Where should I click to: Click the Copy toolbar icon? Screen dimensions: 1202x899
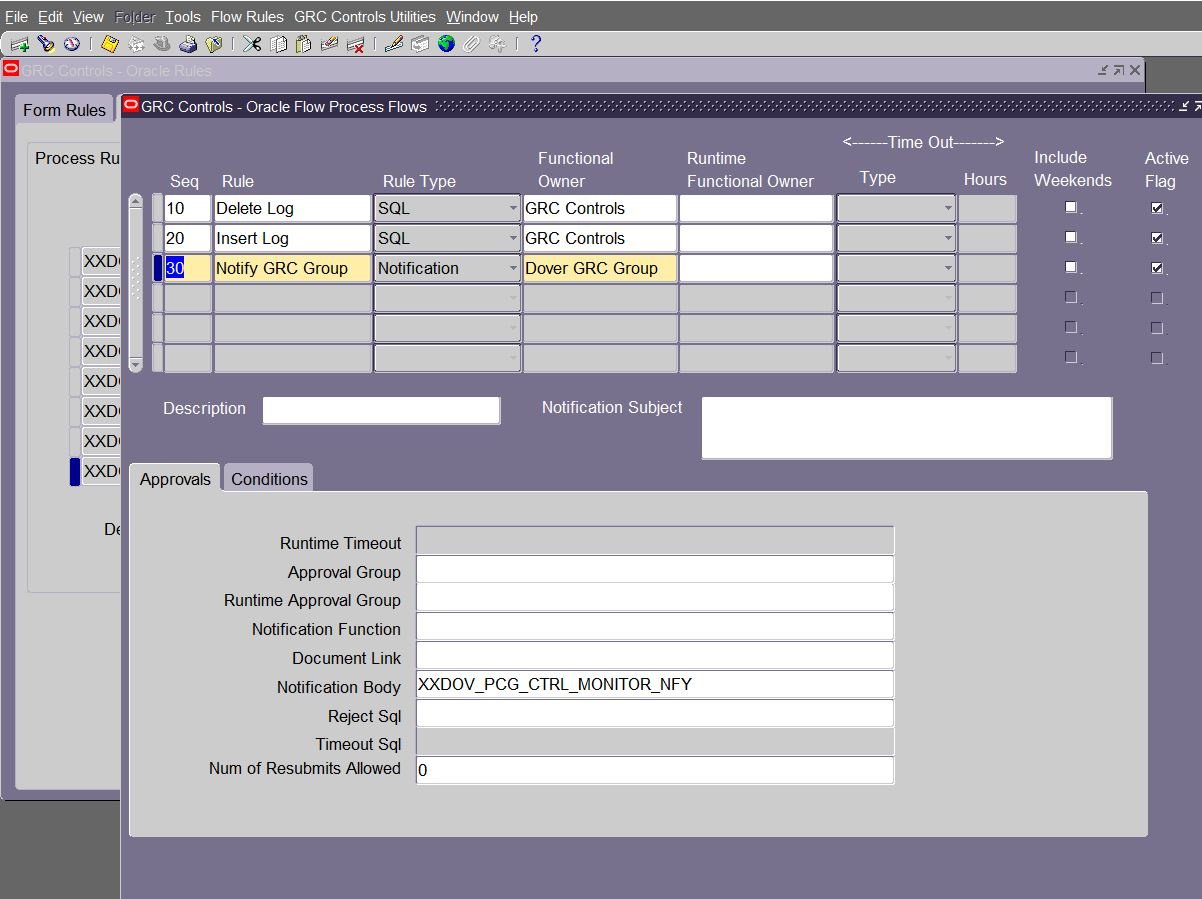279,44
